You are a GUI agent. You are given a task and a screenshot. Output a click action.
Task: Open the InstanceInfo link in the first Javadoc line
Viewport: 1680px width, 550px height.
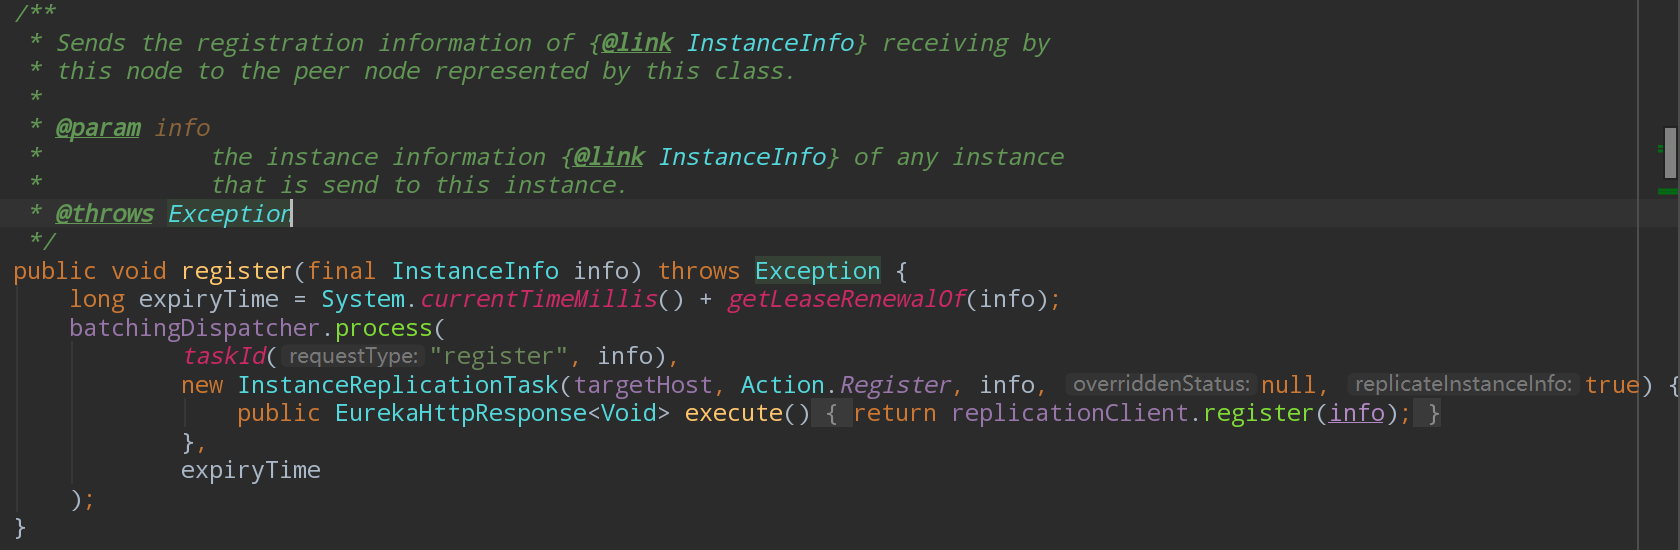click(770, 43)
